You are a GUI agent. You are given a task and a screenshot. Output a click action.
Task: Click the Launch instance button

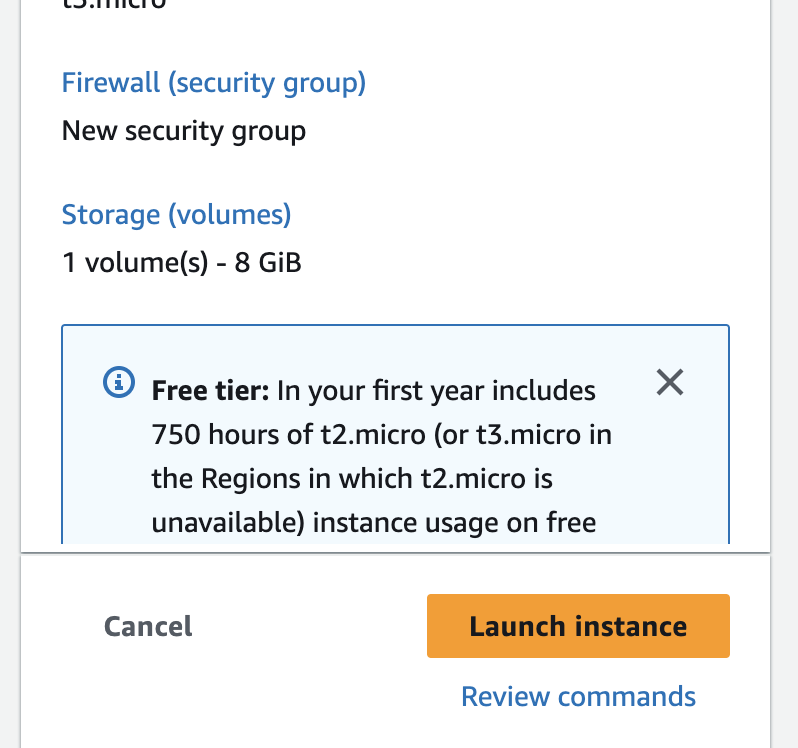coord(578,626)
